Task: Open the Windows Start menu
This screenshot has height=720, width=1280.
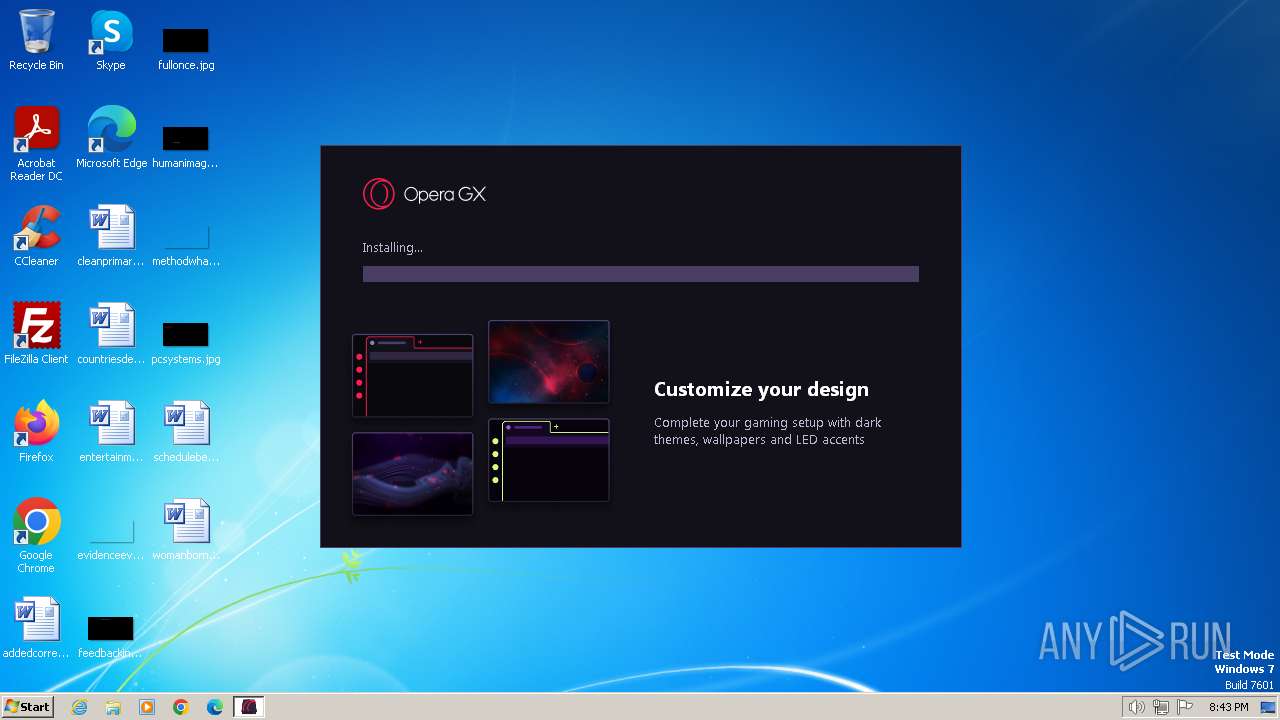Action: pyautogui.click(x=27, y=706)
